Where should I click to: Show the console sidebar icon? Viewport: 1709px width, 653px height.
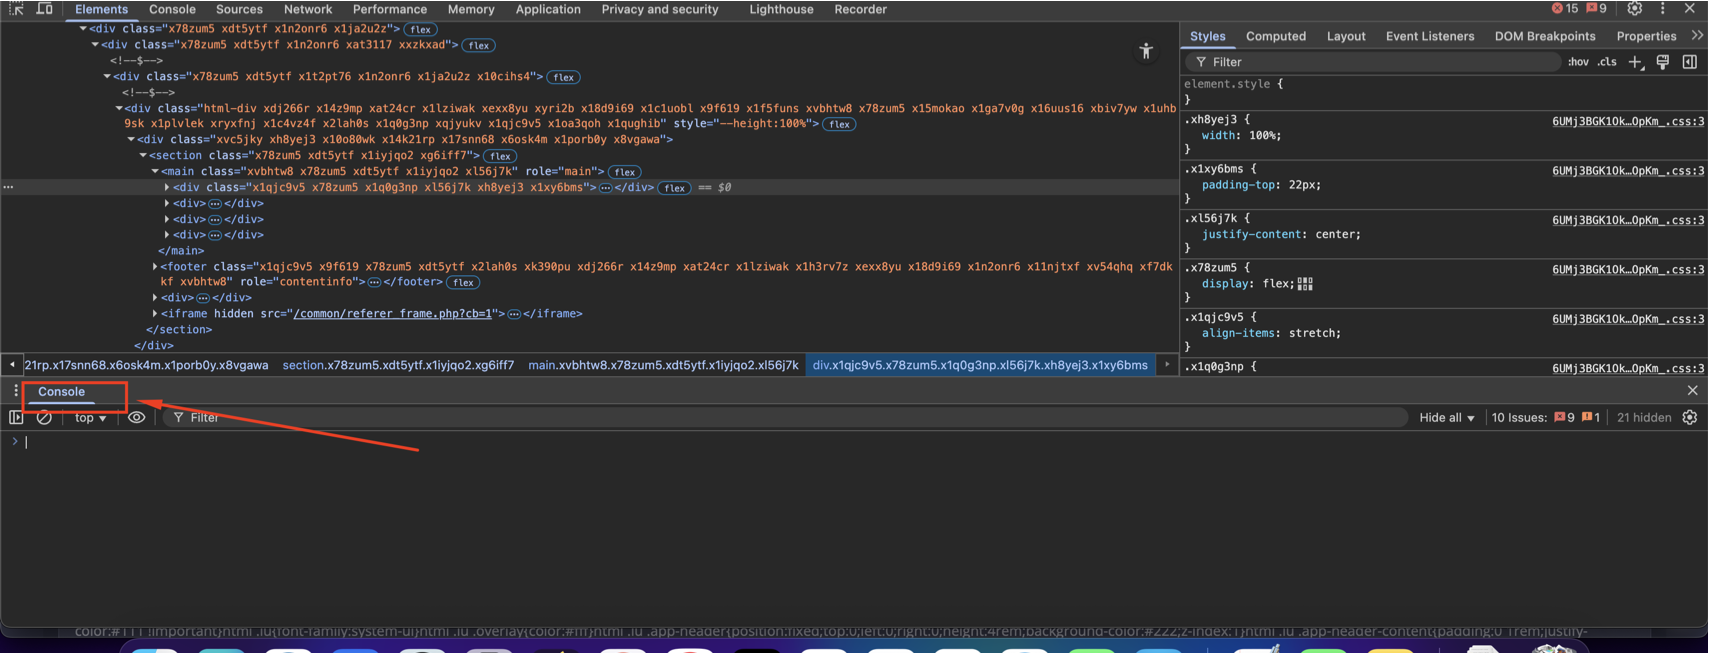16,418
